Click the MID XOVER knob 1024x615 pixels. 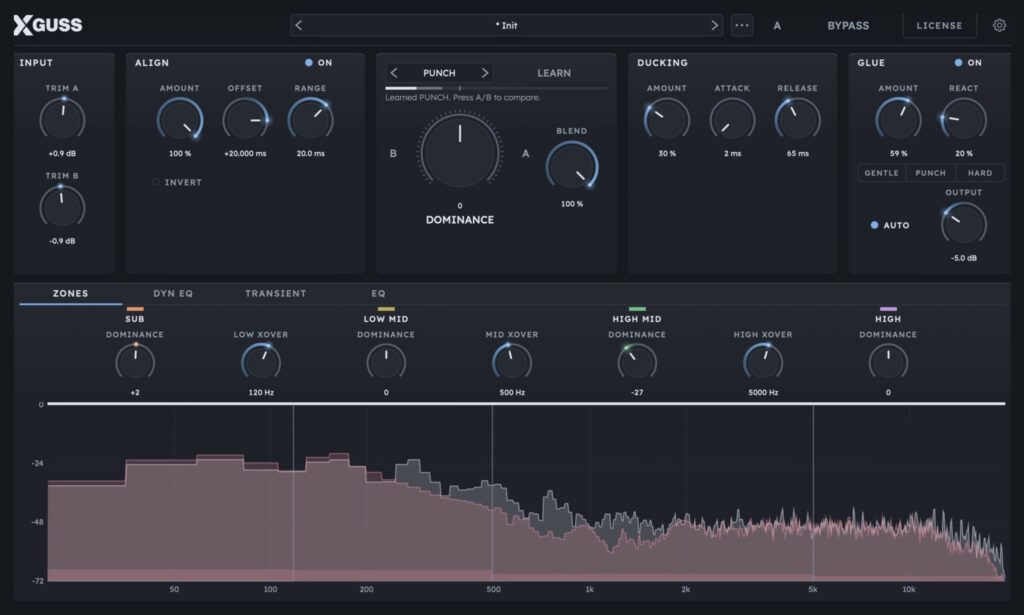click(512, 362)
